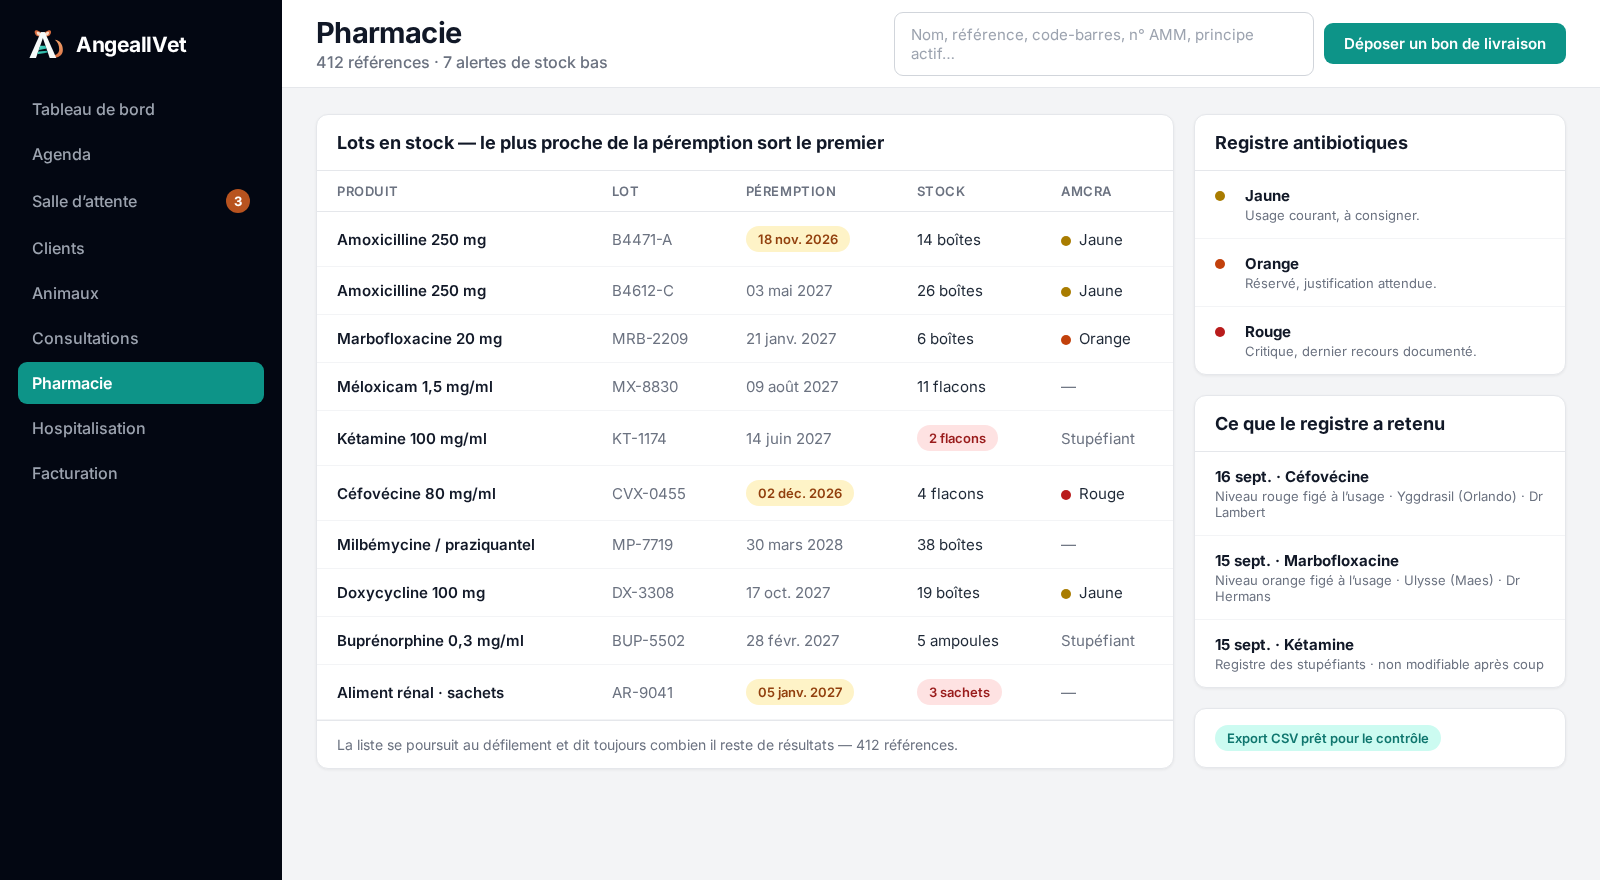Click the AngeallVet logo icon
The height and width of the screenshot is (880, 1600).
46,44
